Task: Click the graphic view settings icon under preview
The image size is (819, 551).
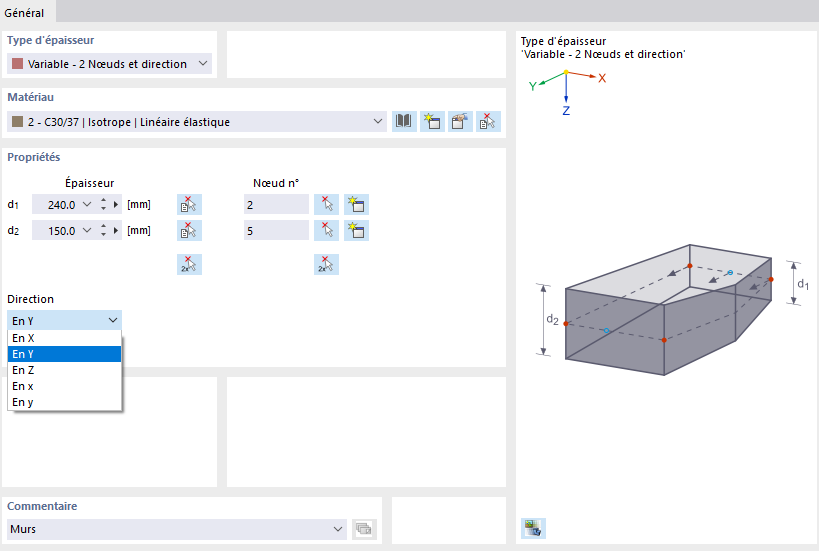Action: pyautogui.click(x=533, y=528)
